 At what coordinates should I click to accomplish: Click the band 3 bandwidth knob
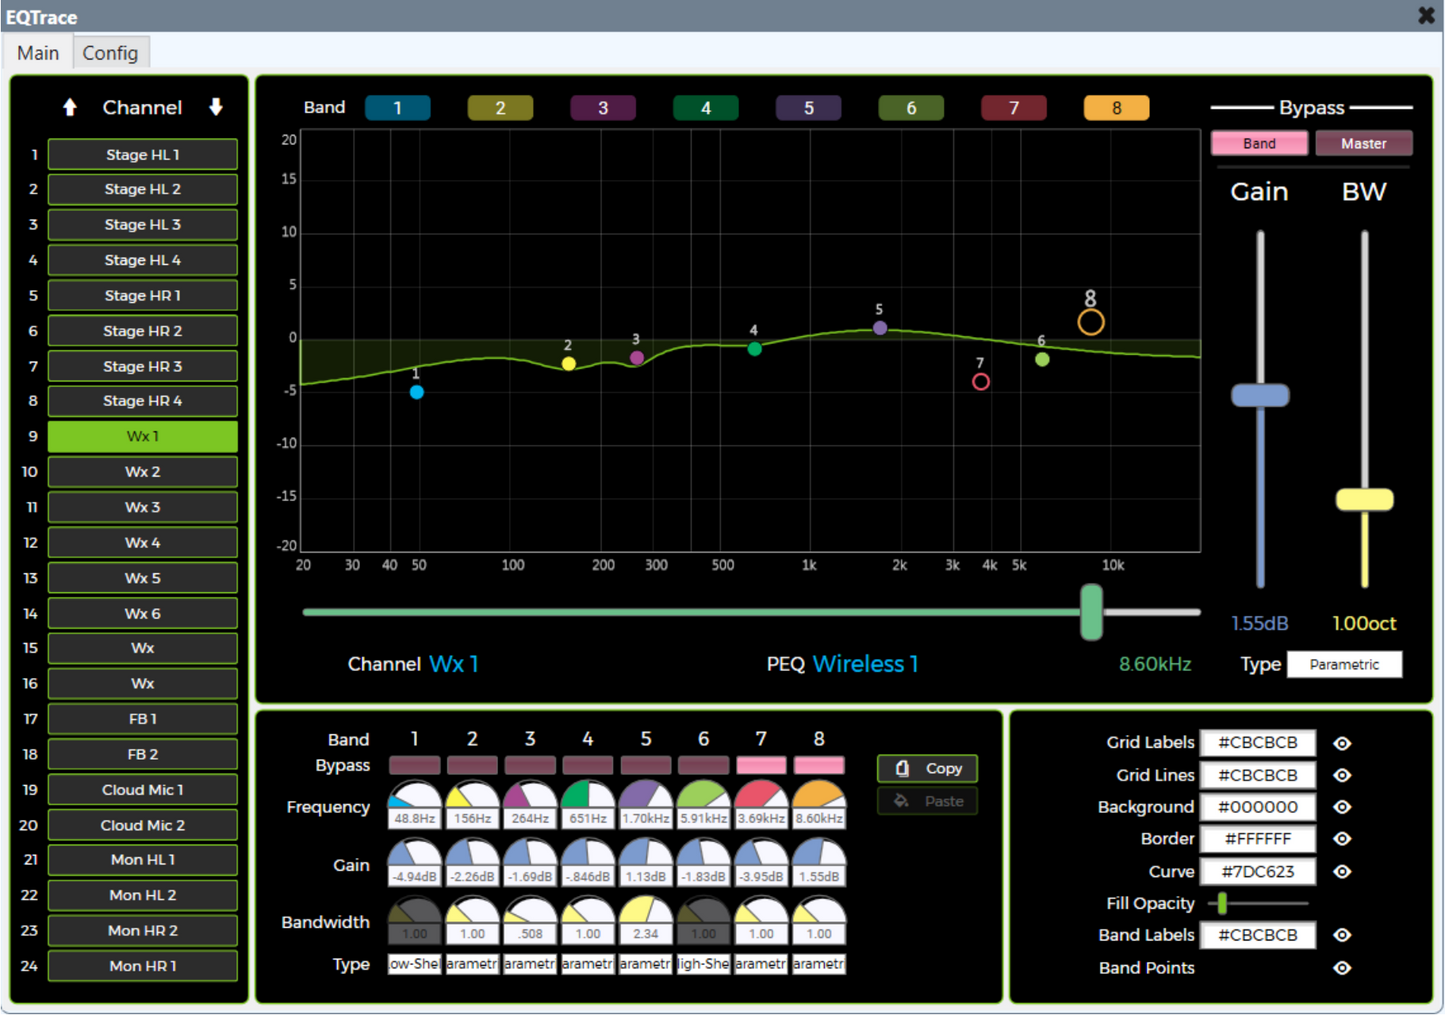[x=530, y=911]
